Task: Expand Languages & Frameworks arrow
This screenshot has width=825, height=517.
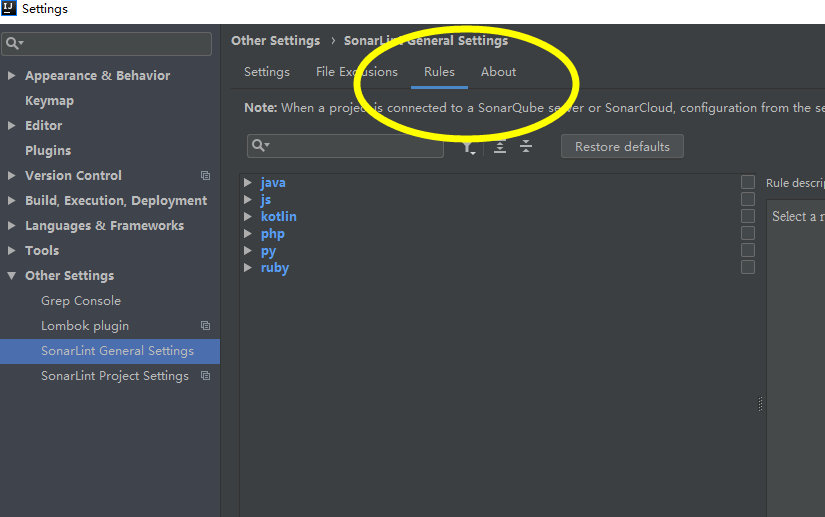Action: point(12,225)
